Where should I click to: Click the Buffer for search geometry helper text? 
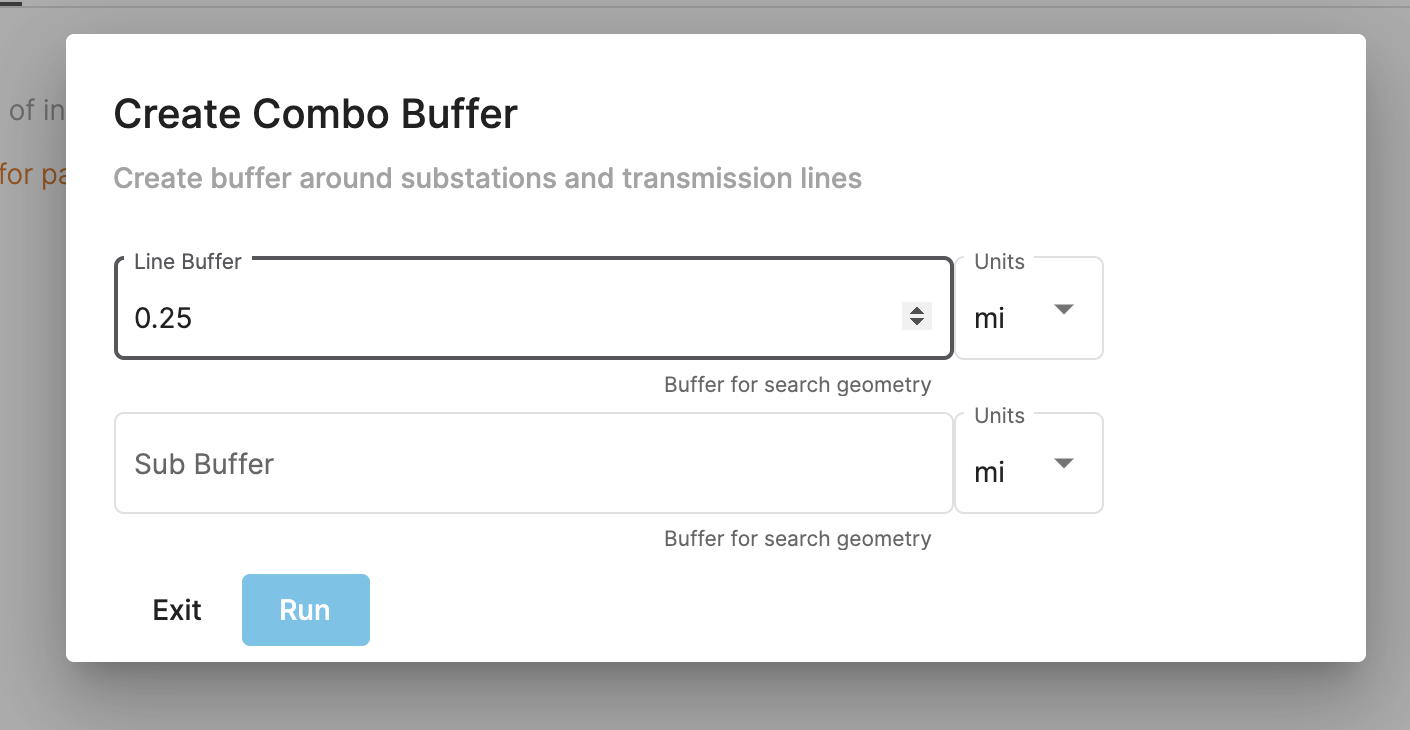tap(797, 384)
